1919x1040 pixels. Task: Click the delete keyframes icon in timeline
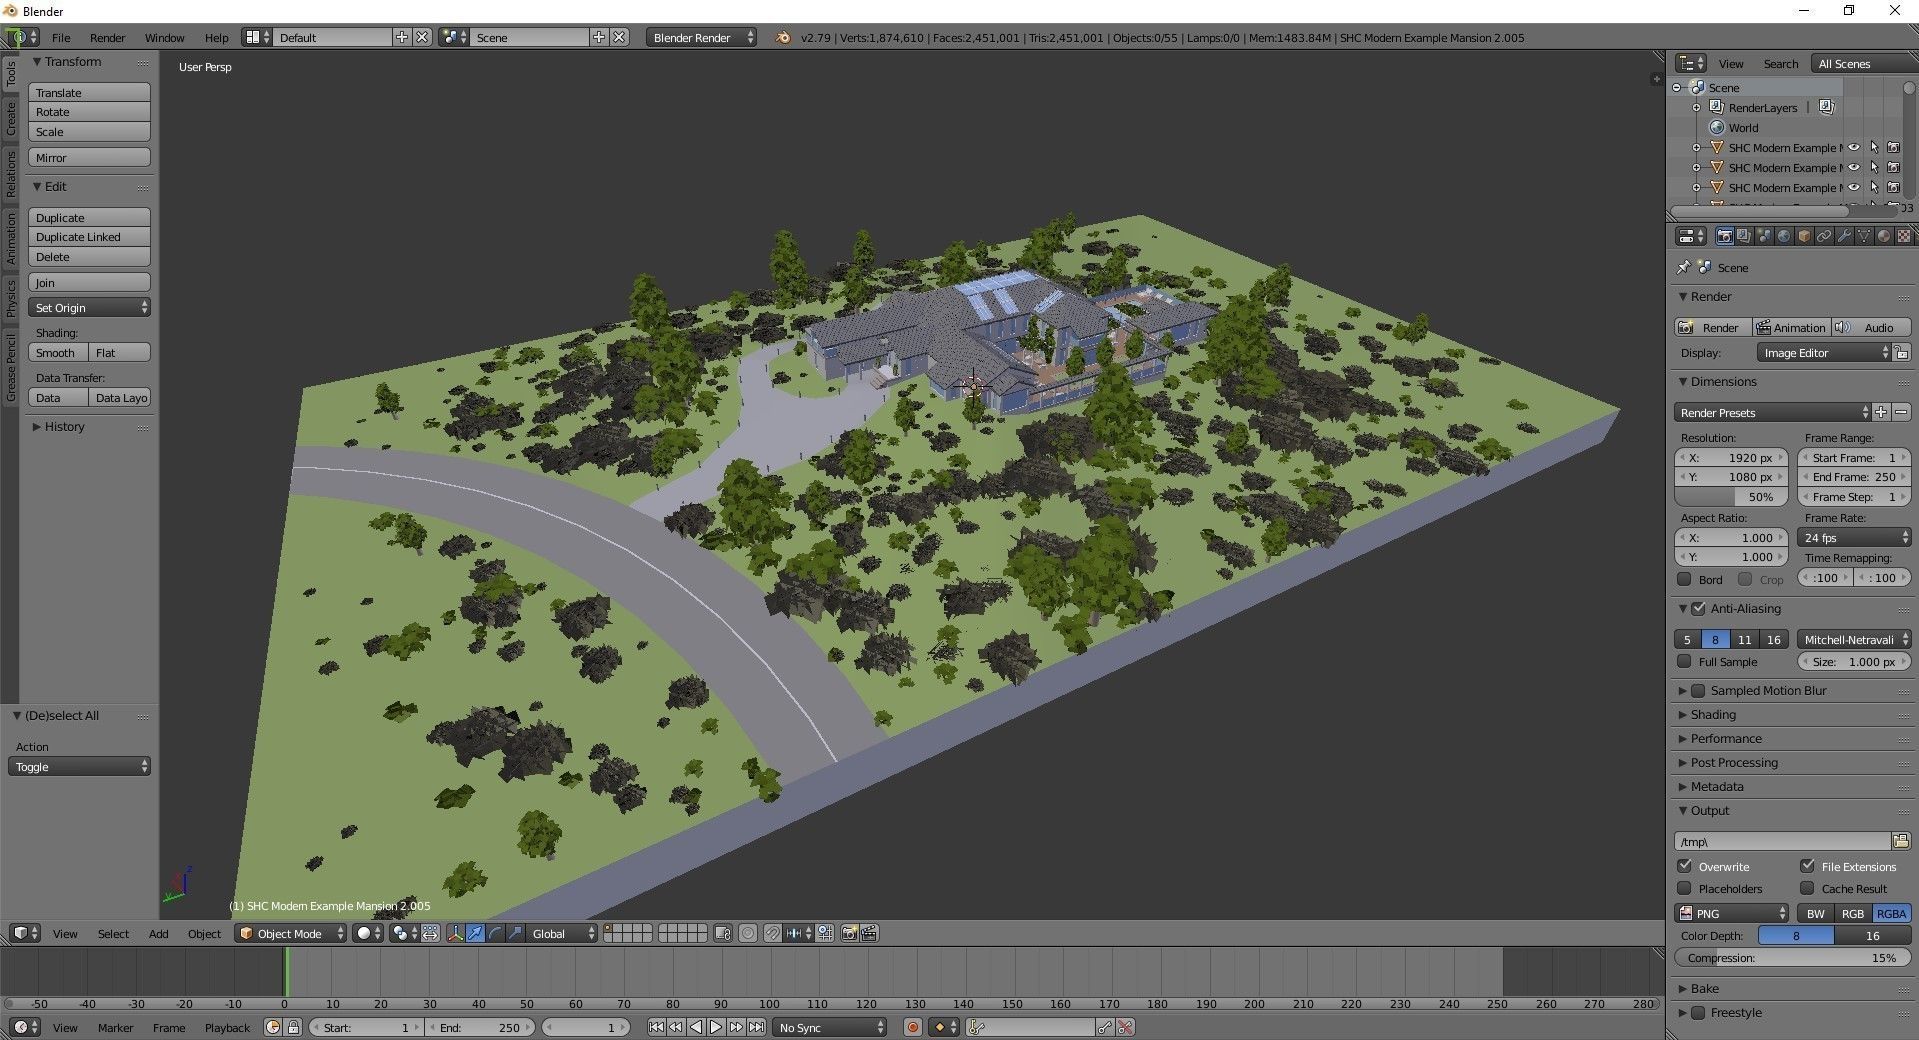[1125, 1027]
